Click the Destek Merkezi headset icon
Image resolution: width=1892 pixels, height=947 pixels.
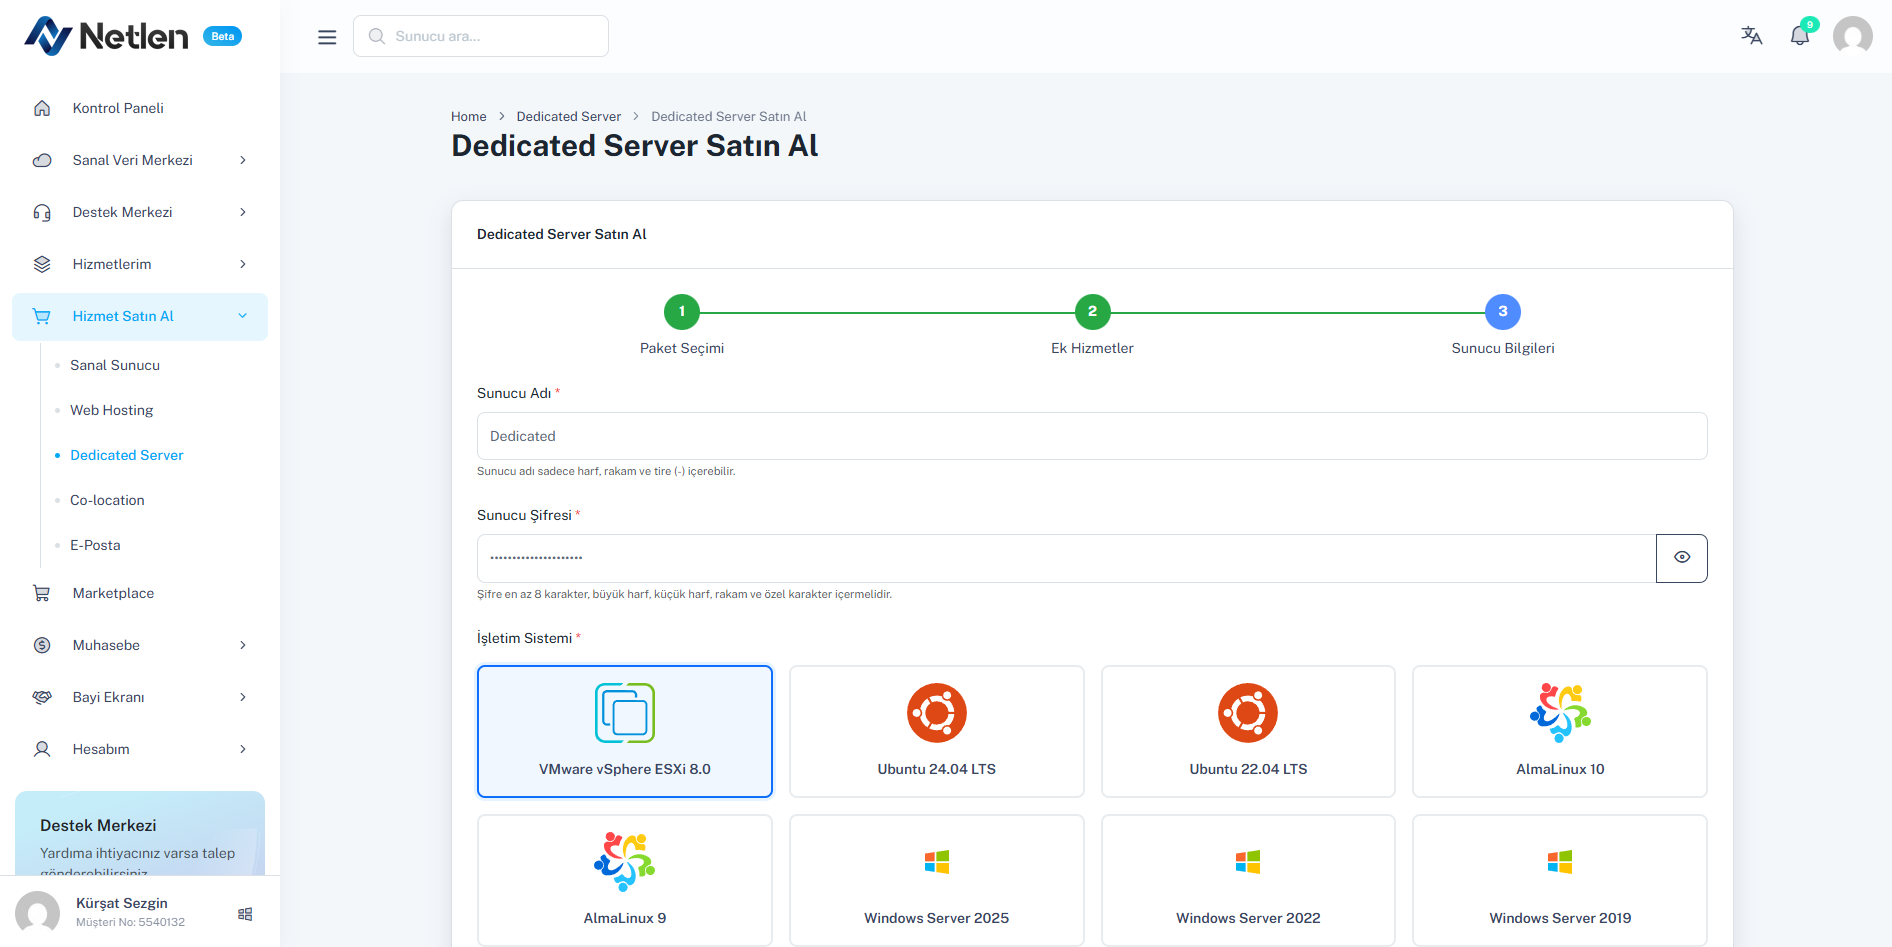[x=42, y=212]
